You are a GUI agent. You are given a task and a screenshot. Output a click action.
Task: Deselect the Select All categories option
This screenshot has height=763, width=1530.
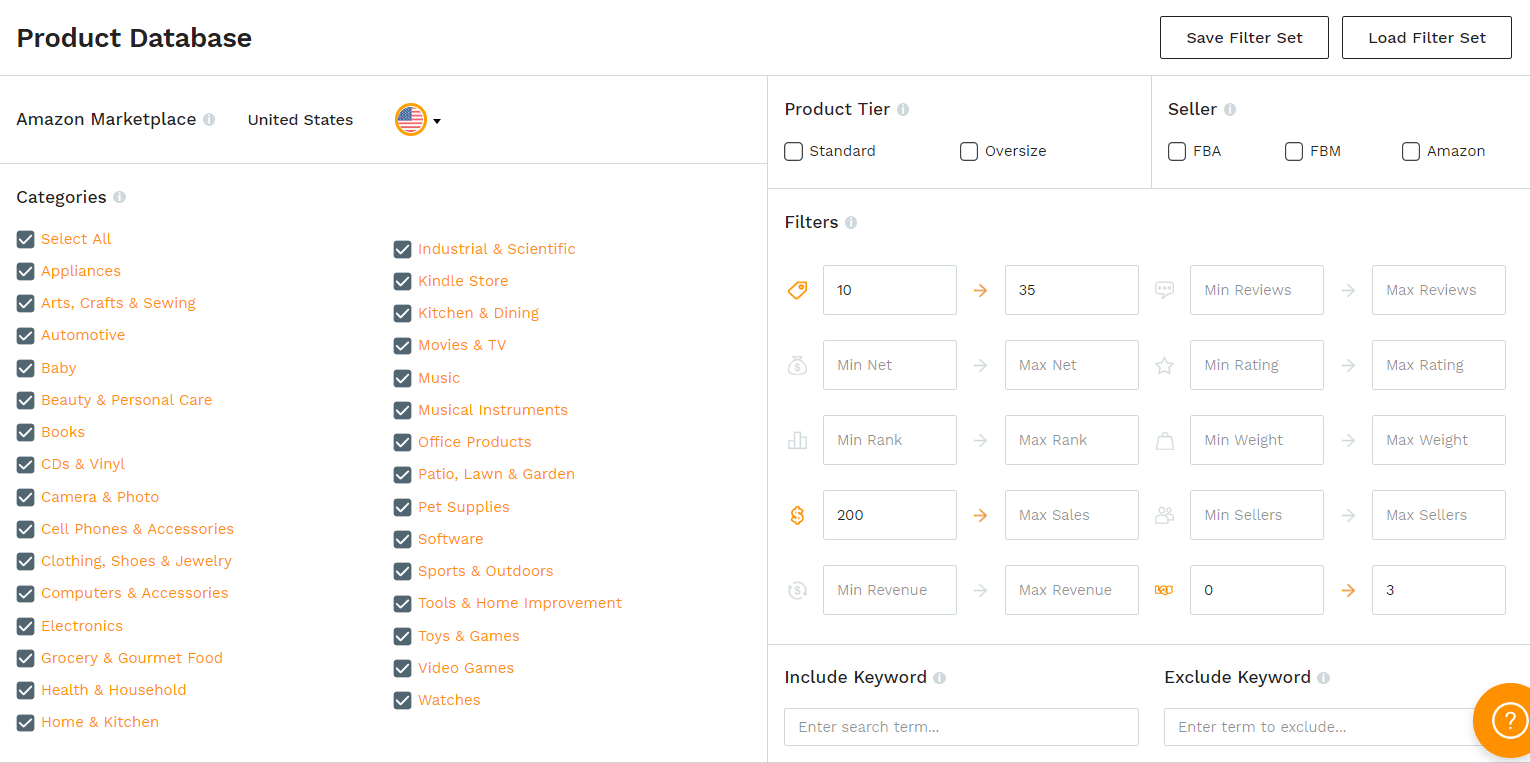click(25, 239)
